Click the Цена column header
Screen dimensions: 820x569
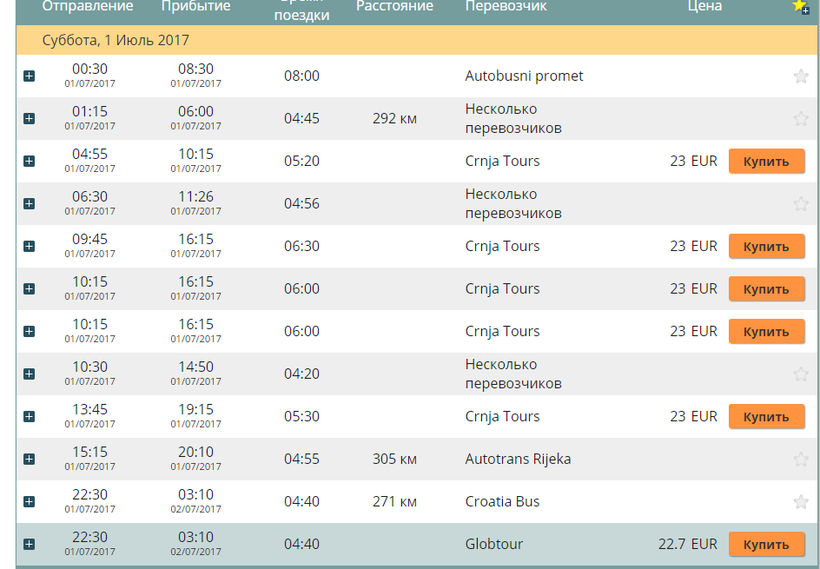pyautogui.click(x=704, y=7)
